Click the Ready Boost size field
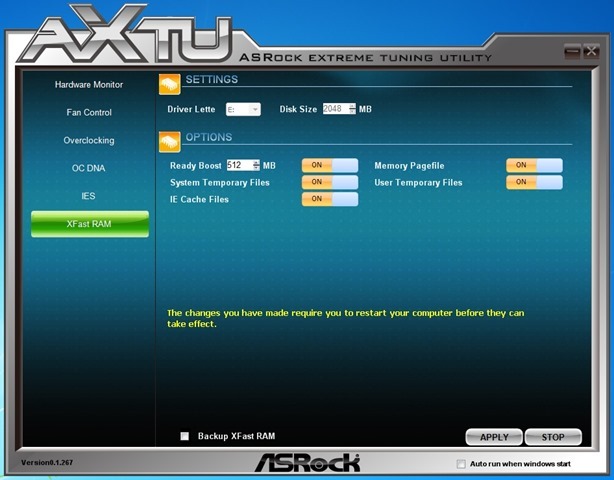 pos(240,165)
